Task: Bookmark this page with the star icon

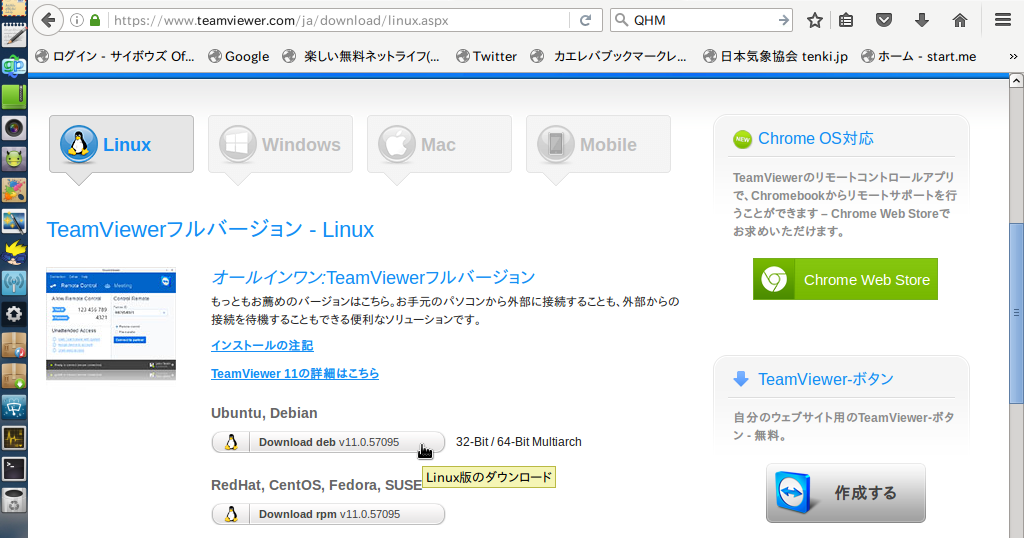Action: pyautogui.click(x=814, y=20)
